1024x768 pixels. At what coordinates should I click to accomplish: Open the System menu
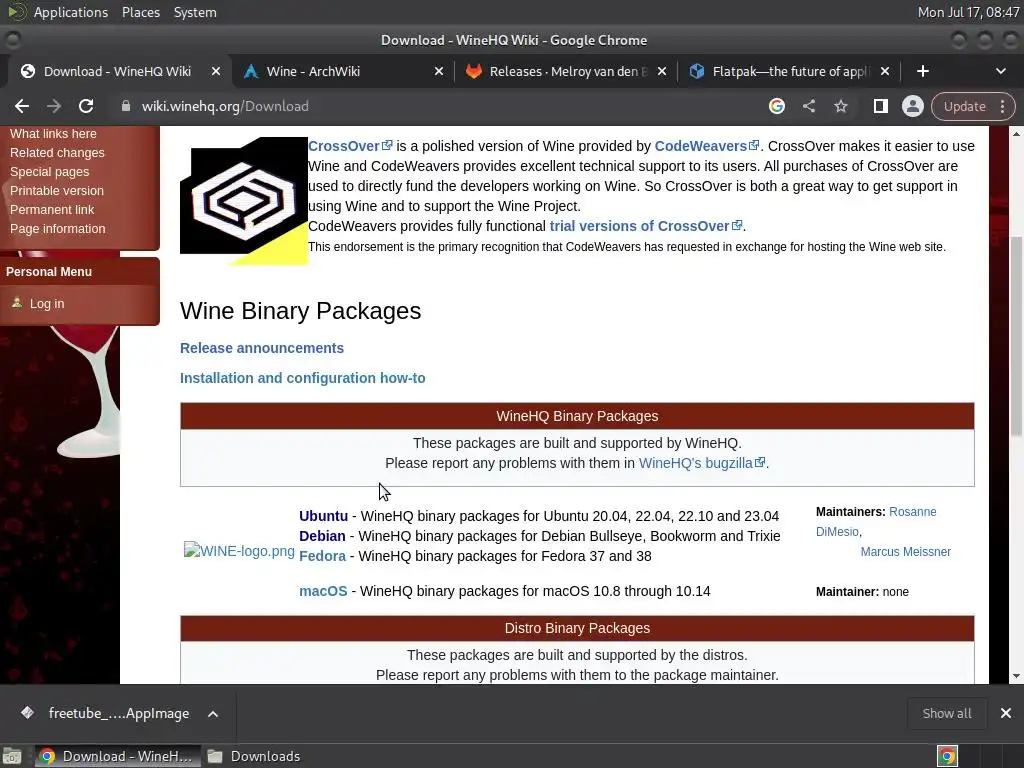click(x=195, y=12)
